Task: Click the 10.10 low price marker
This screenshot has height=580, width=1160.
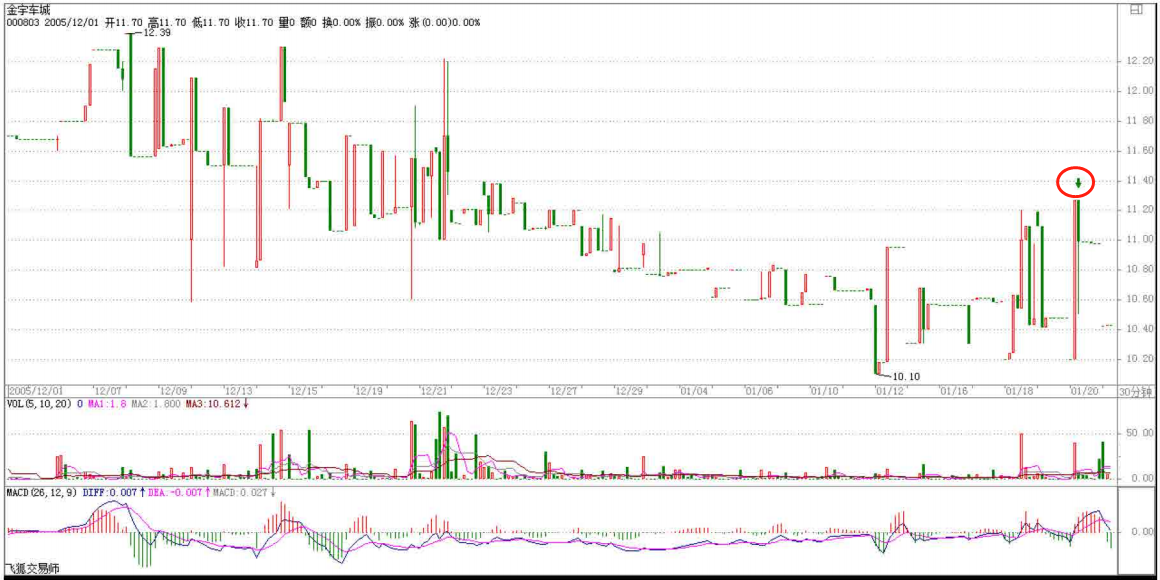Action: (x=905, y=376)
